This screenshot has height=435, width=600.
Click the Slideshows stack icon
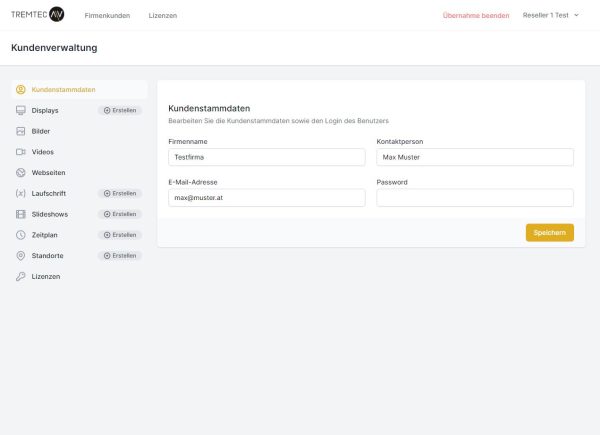point(21,214)
